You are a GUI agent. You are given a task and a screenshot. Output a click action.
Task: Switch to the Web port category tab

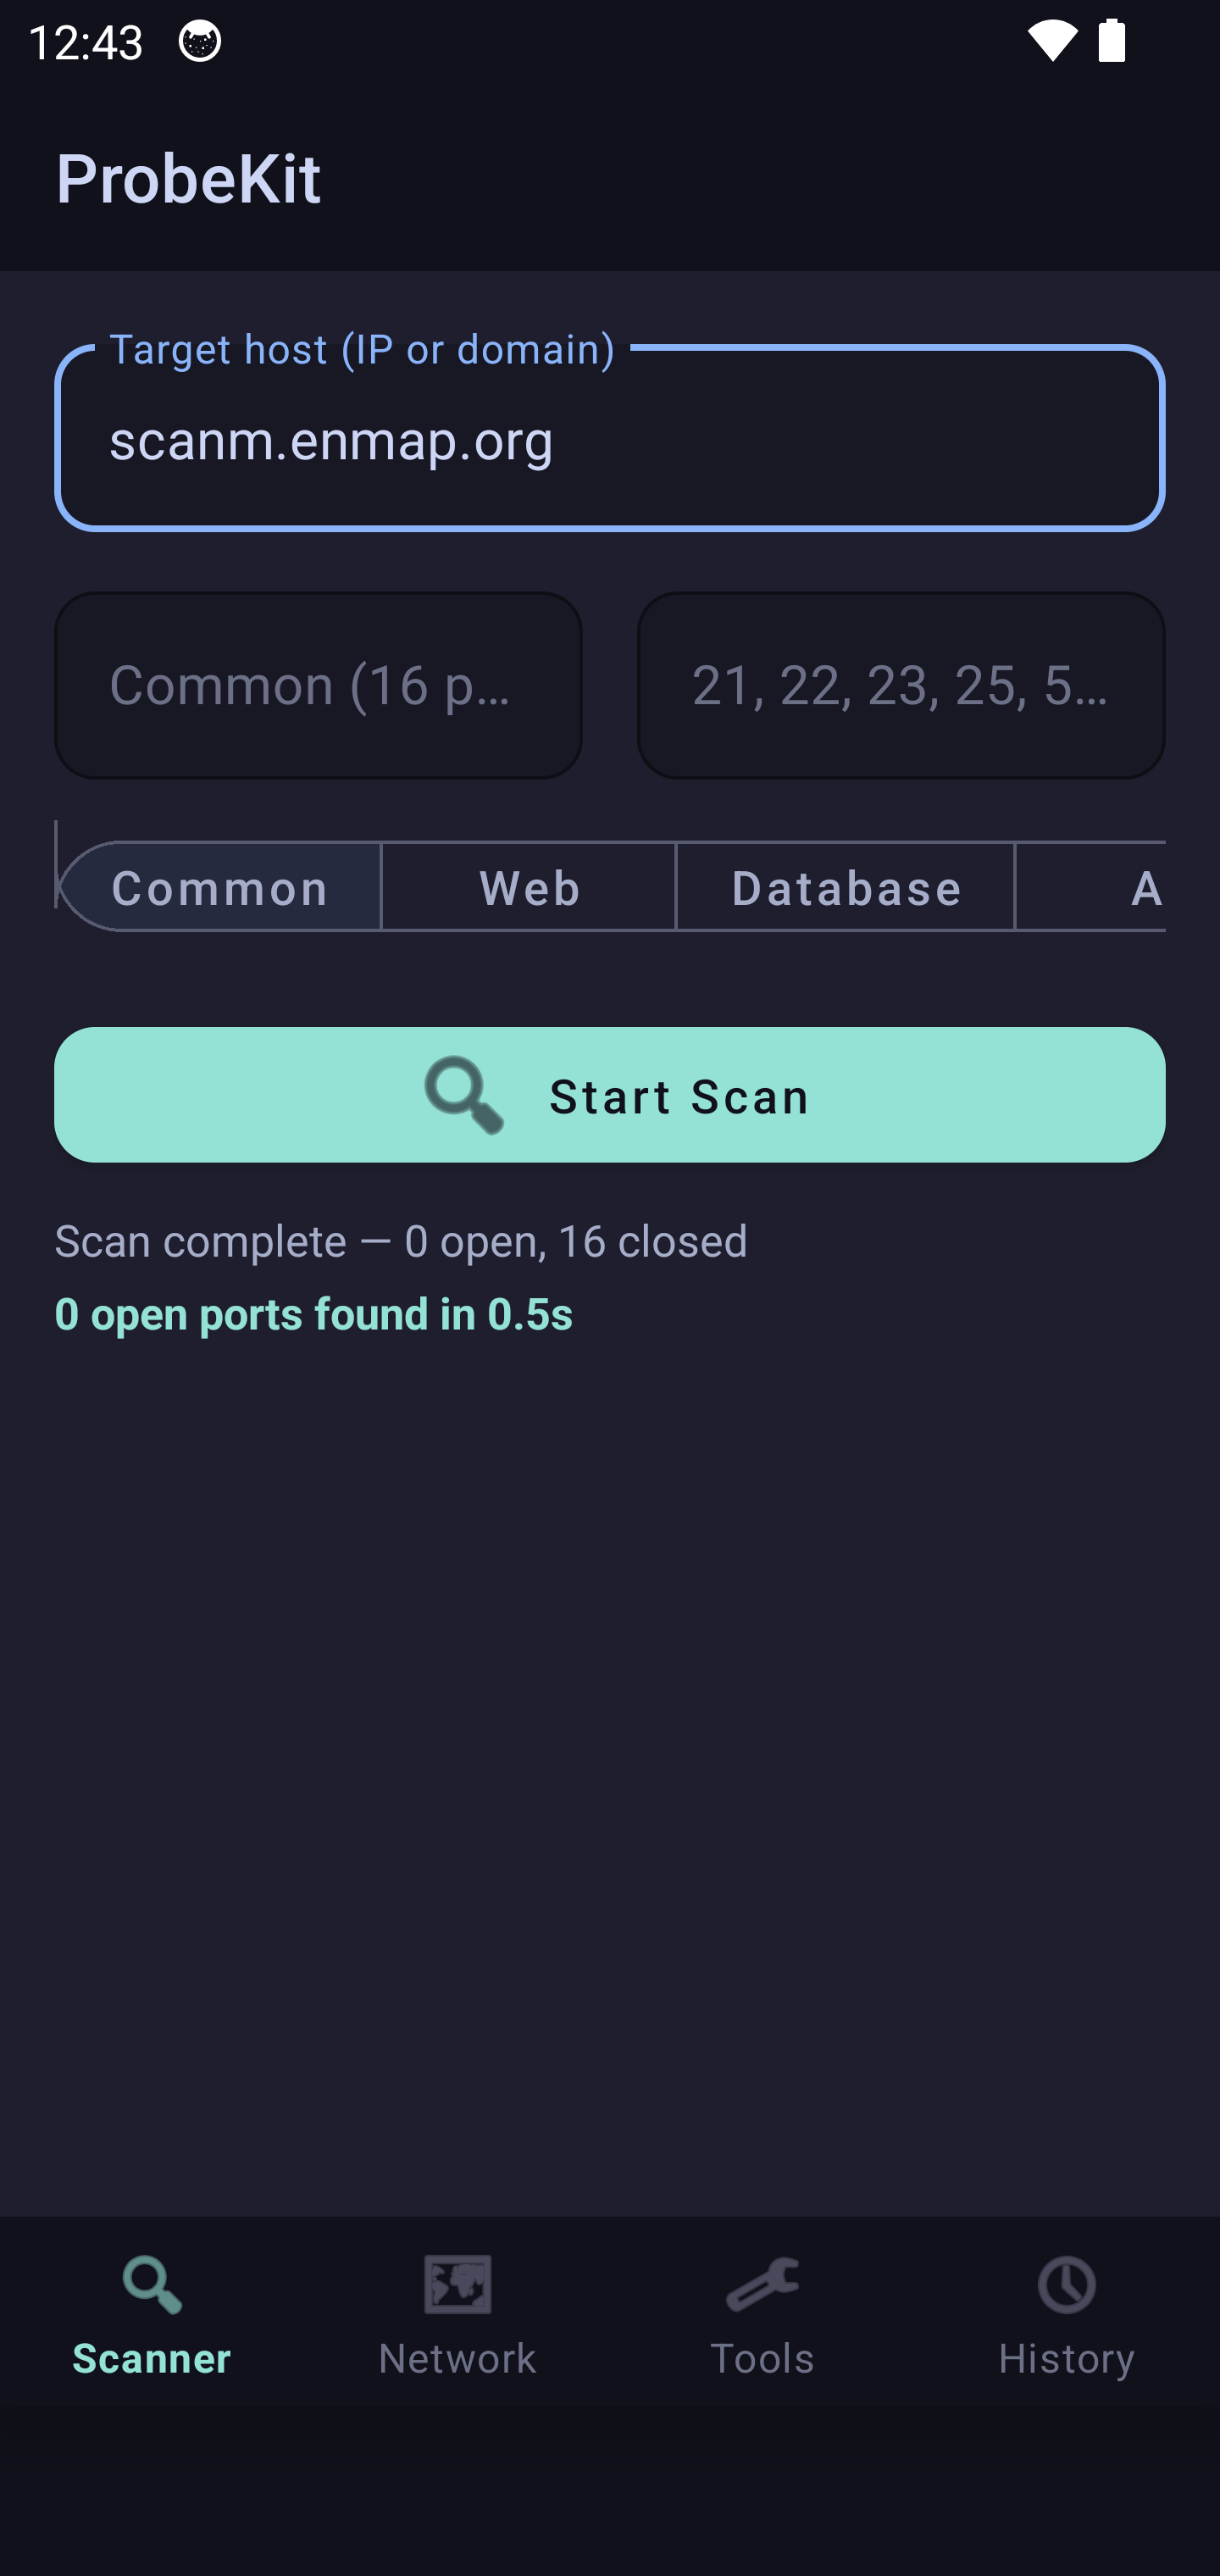click(528, 887)
